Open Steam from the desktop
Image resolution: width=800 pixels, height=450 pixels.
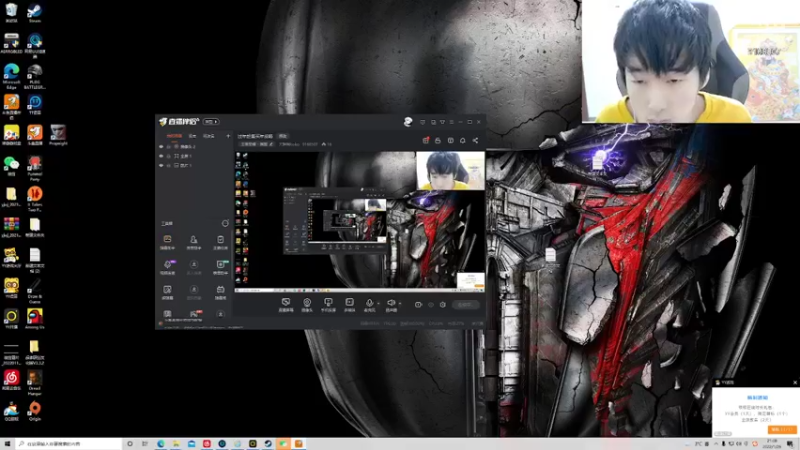[x=35, y=12]
